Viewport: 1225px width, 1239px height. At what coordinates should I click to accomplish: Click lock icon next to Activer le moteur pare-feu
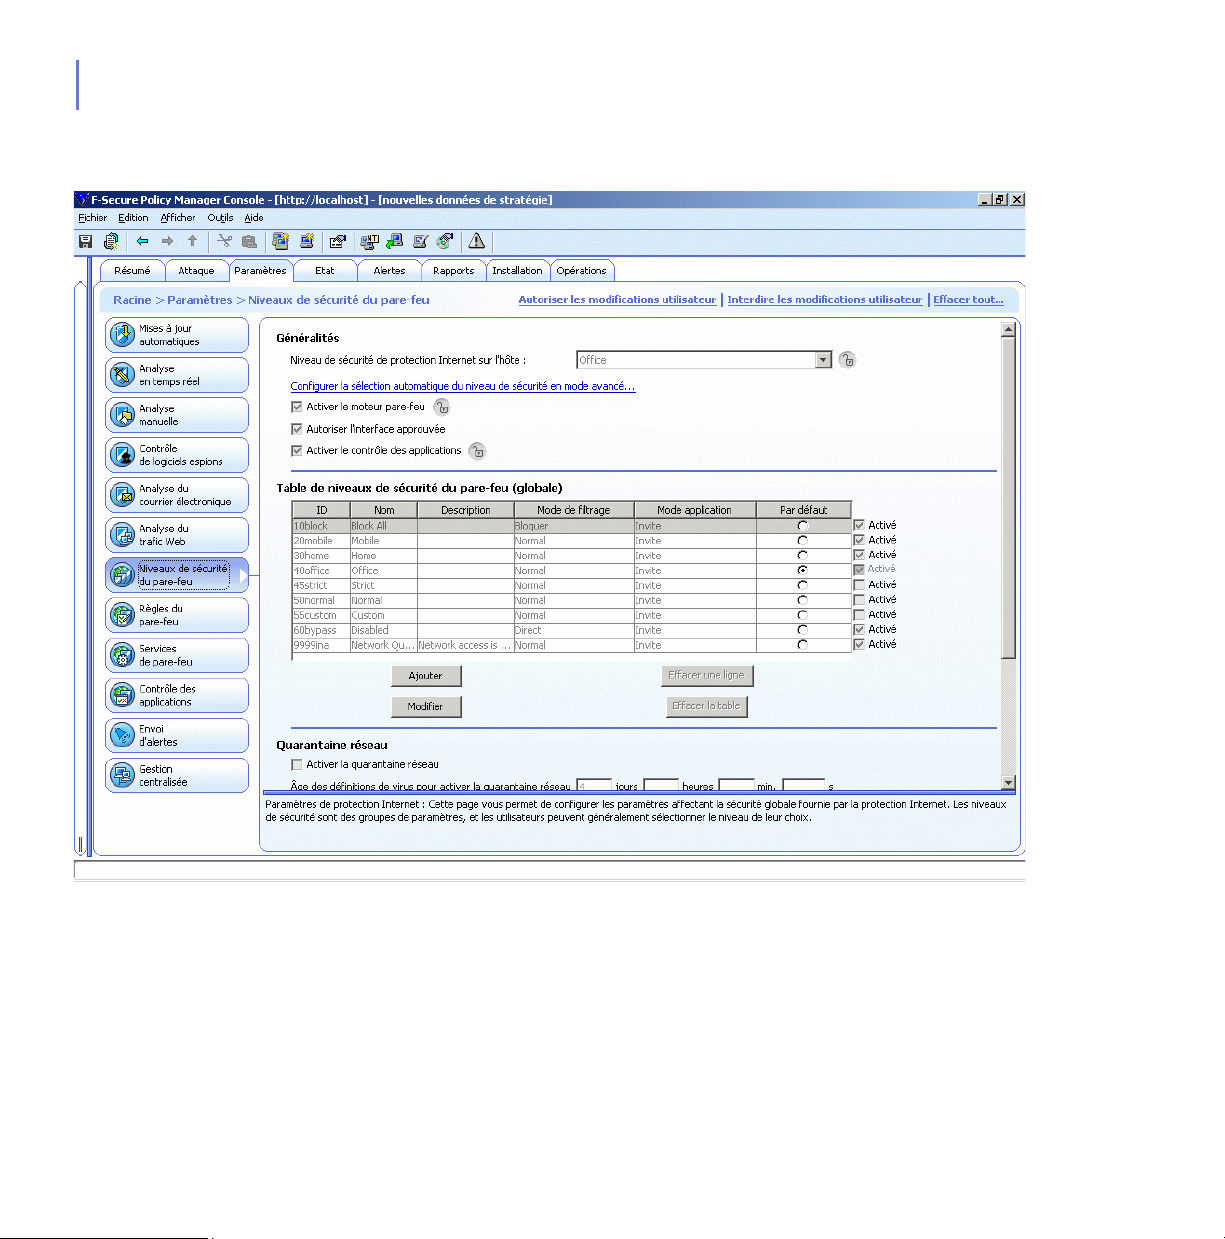point(442,407)
